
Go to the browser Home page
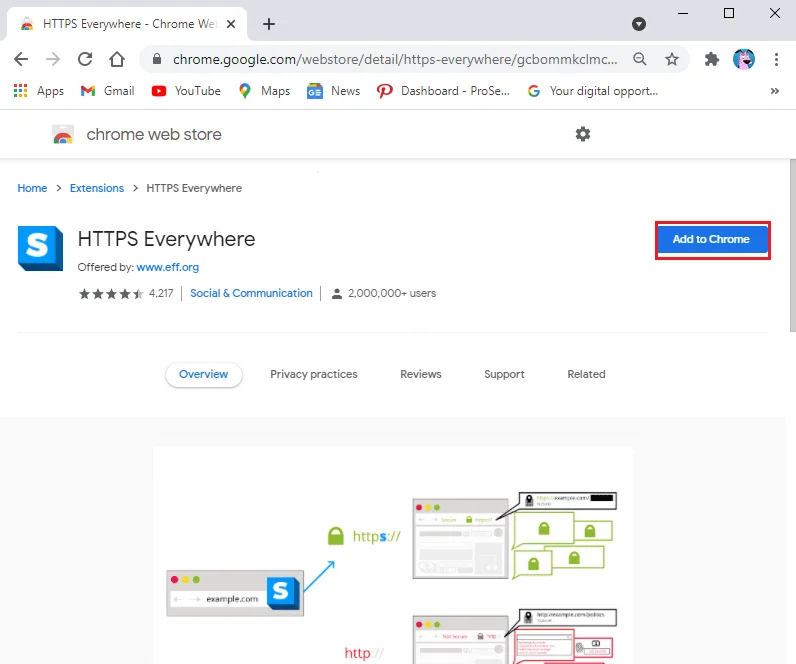point(117,59)
